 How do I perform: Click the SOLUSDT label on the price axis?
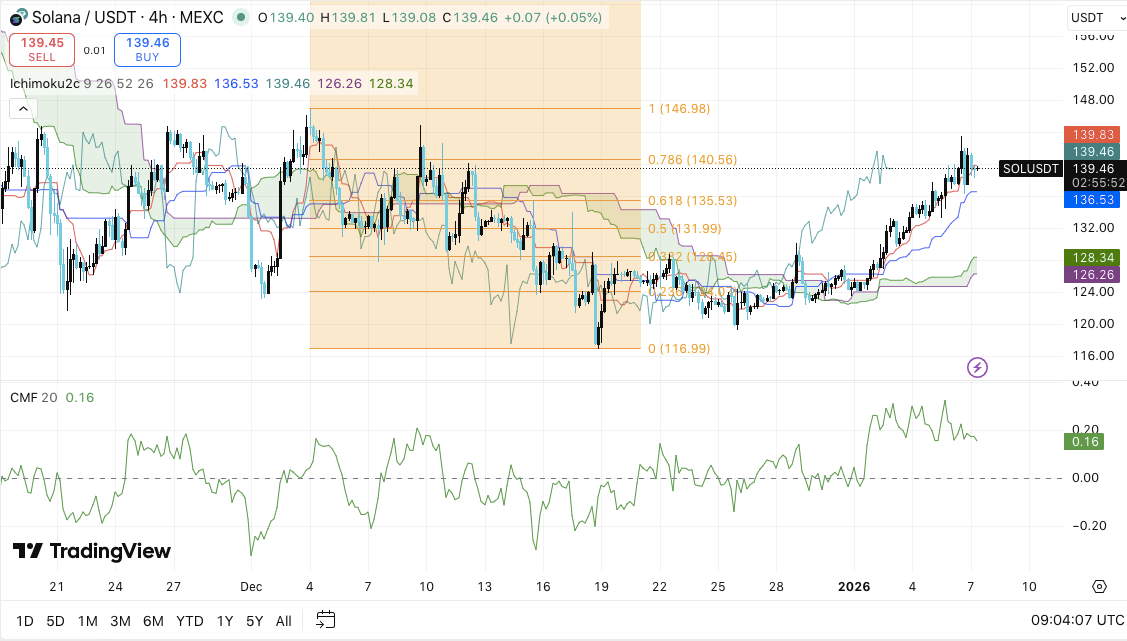(x=1030, y=168)
